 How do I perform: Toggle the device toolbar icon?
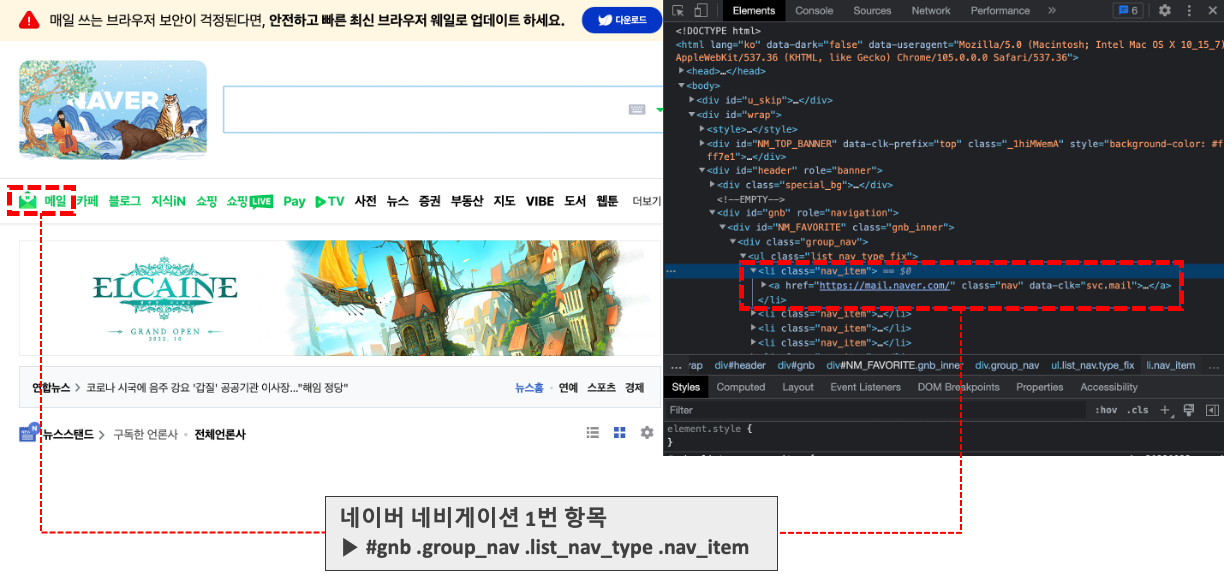[701, 11]
